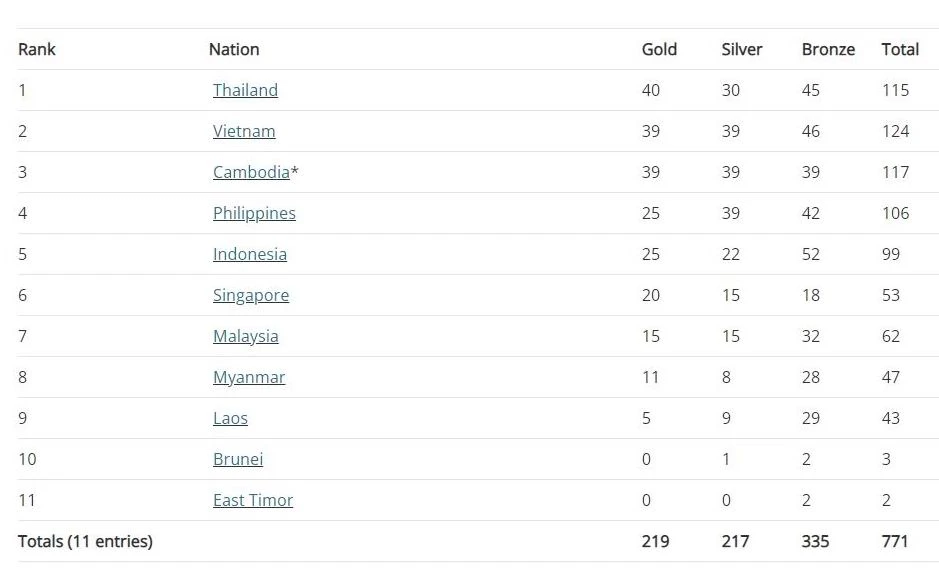
Task: Open the Myanmar nation link
Action: click(249, 377)
